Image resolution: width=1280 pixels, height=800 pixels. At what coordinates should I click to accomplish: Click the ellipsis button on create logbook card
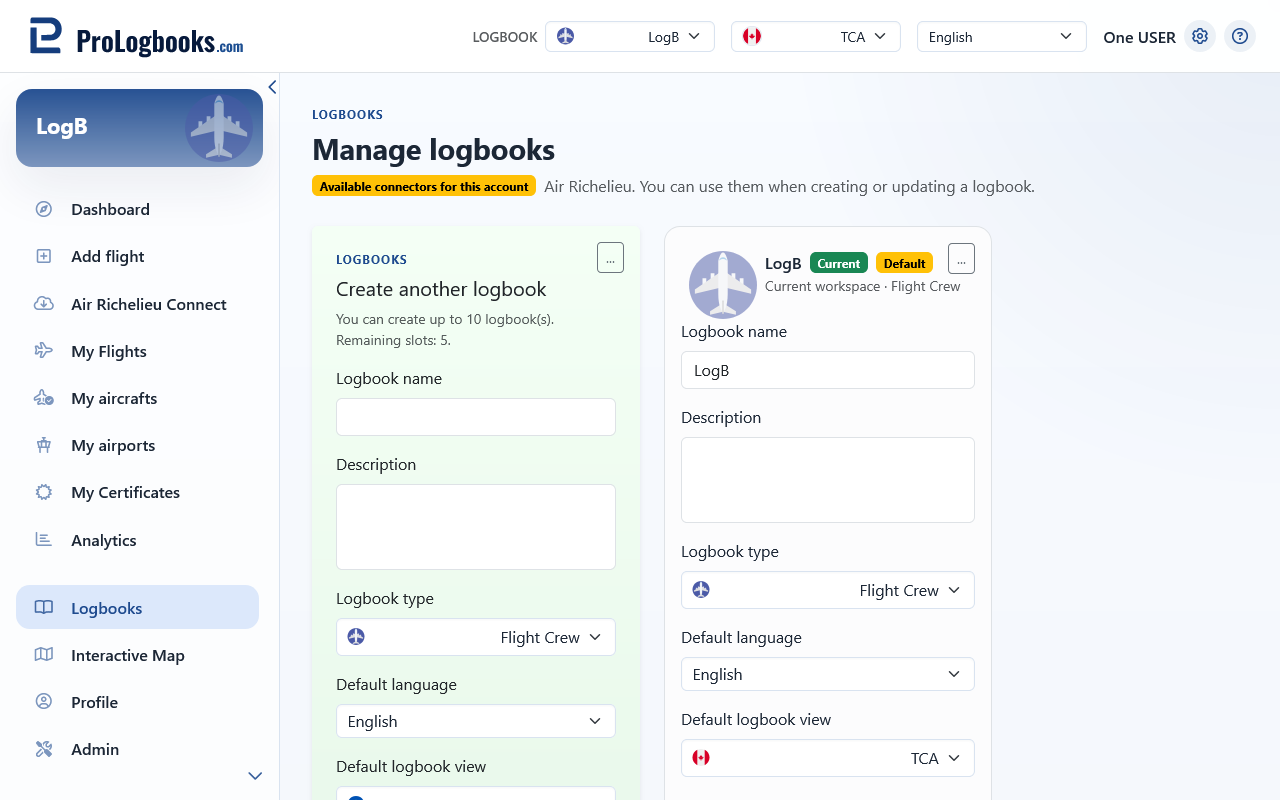[x=610, y=258]
